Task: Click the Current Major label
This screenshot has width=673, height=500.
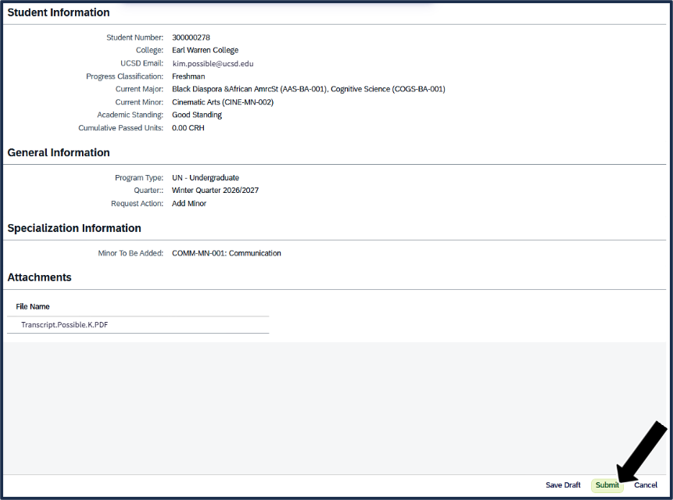Action: coord(139,89)
